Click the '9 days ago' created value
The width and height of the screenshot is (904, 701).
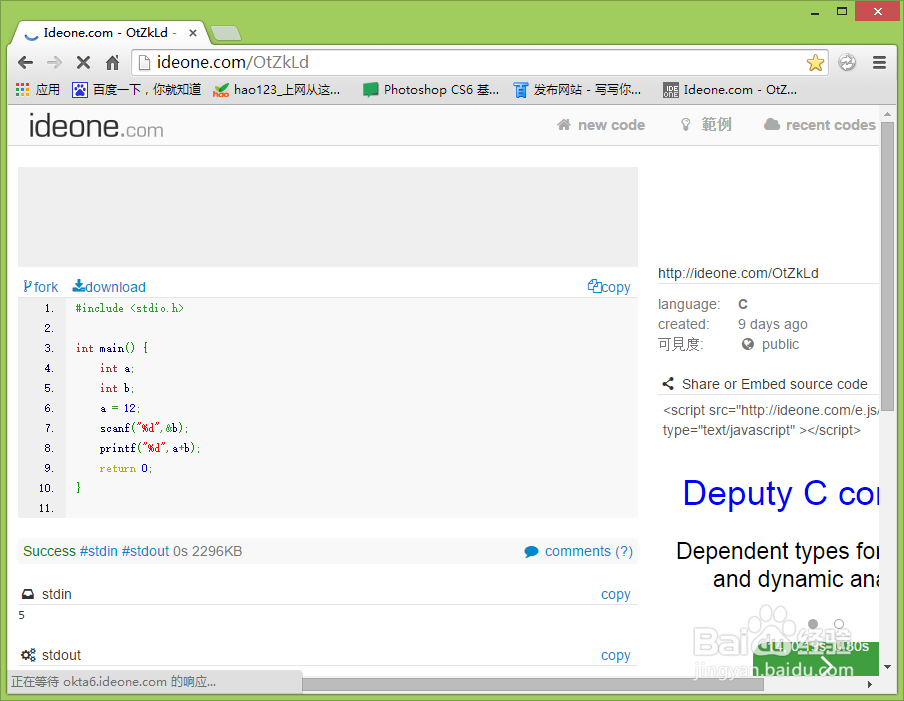tap(773, 324)
